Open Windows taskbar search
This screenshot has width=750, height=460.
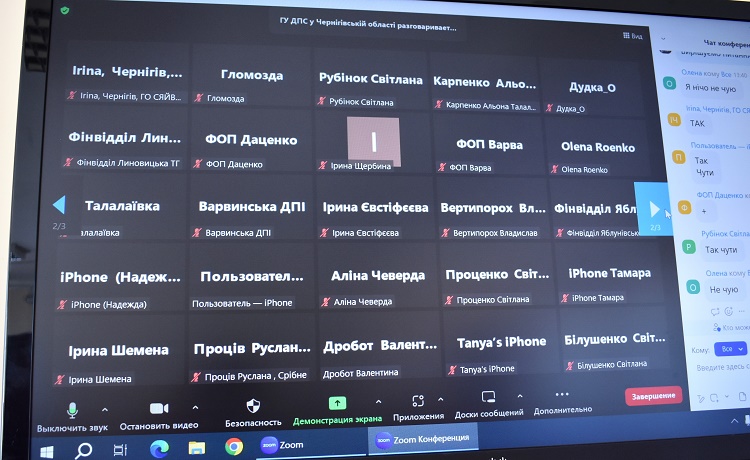84,450
